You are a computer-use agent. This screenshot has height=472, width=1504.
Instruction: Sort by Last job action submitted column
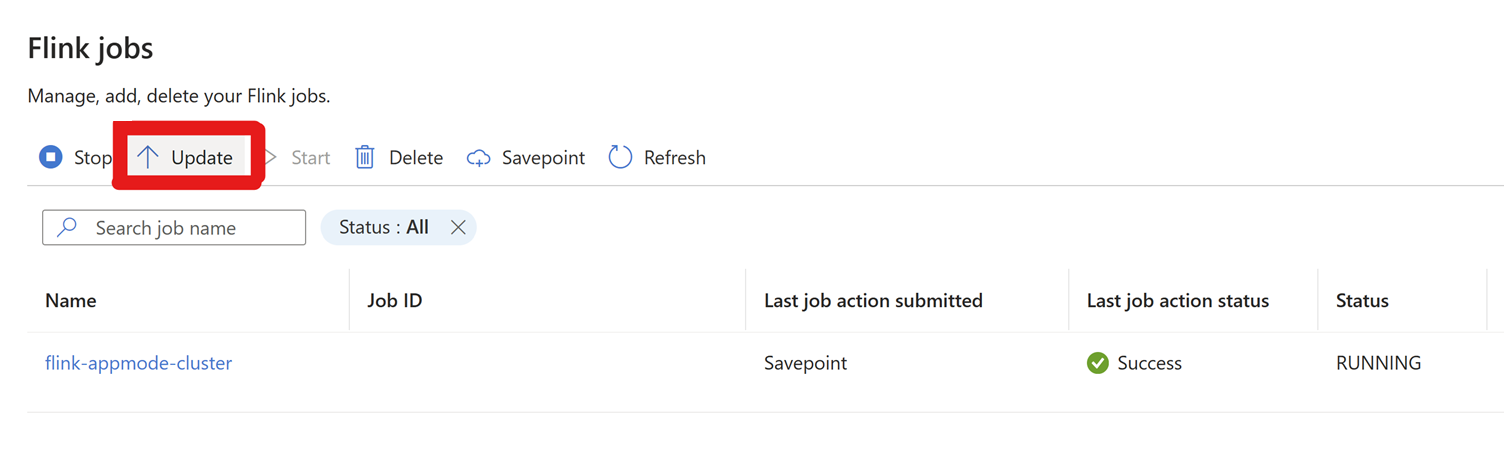[873, 300]
